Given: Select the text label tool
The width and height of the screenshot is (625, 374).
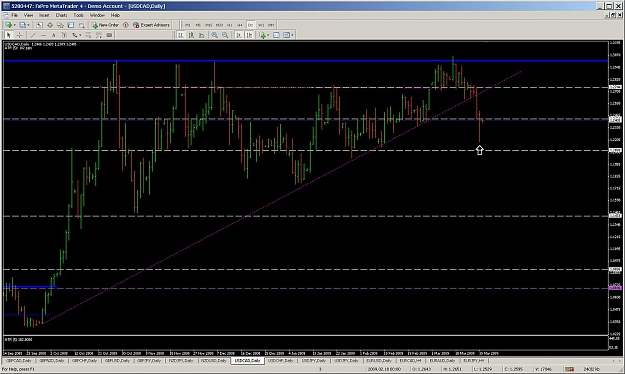Looking at the screenshot, I should point(64,35).
